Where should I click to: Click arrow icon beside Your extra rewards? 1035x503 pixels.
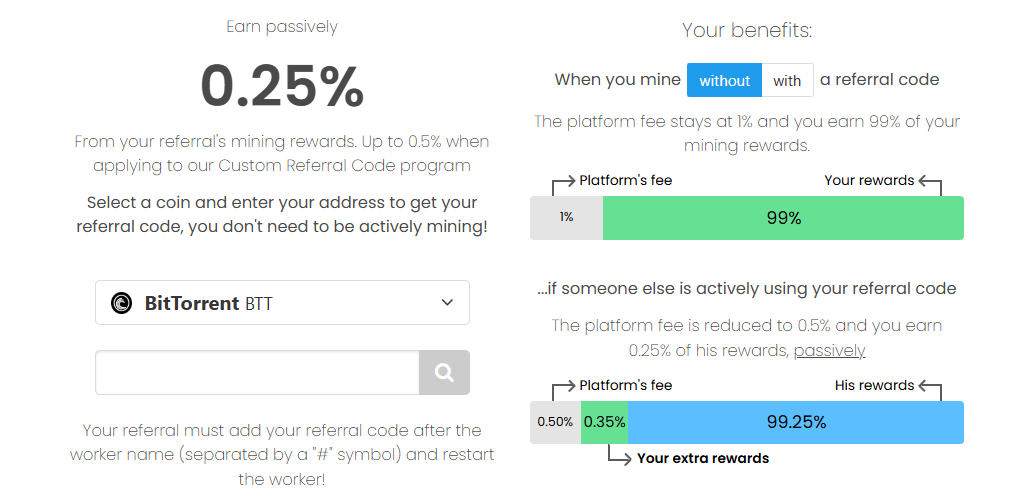pos(618,455)
